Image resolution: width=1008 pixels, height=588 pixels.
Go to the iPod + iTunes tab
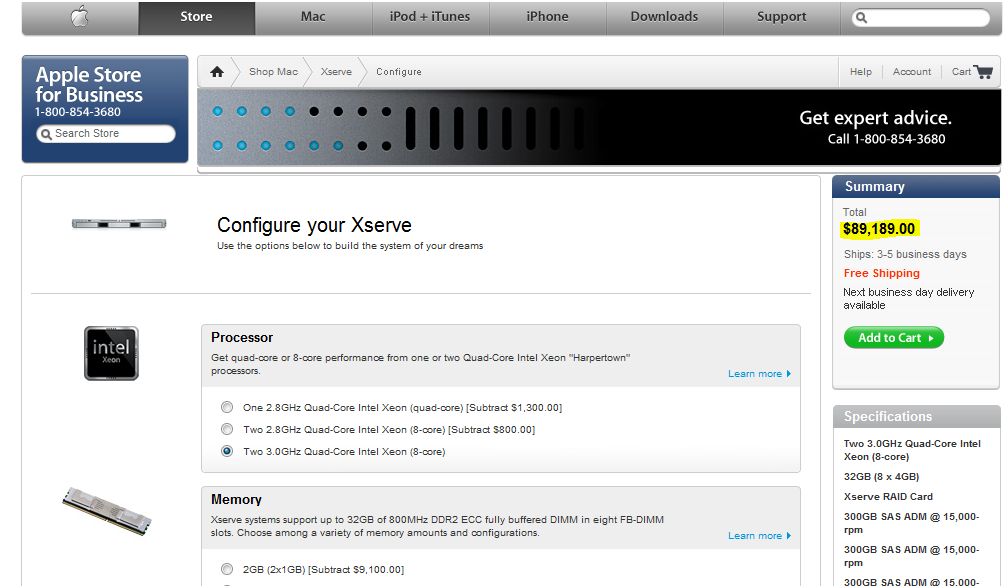point(430,17)
